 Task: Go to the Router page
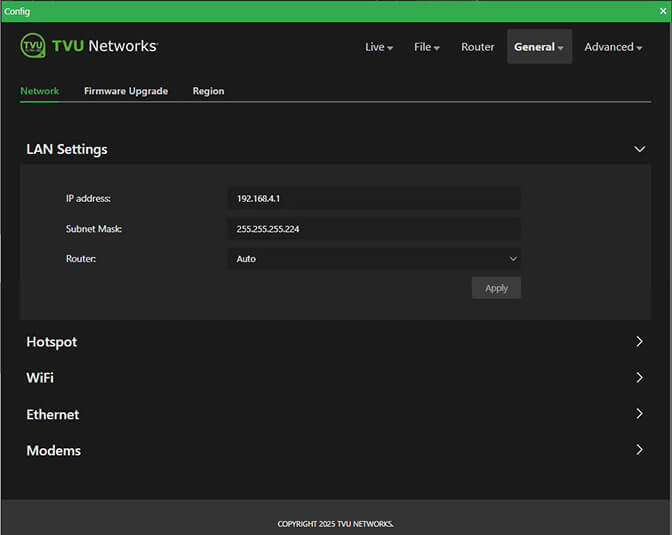coord(477,47)
